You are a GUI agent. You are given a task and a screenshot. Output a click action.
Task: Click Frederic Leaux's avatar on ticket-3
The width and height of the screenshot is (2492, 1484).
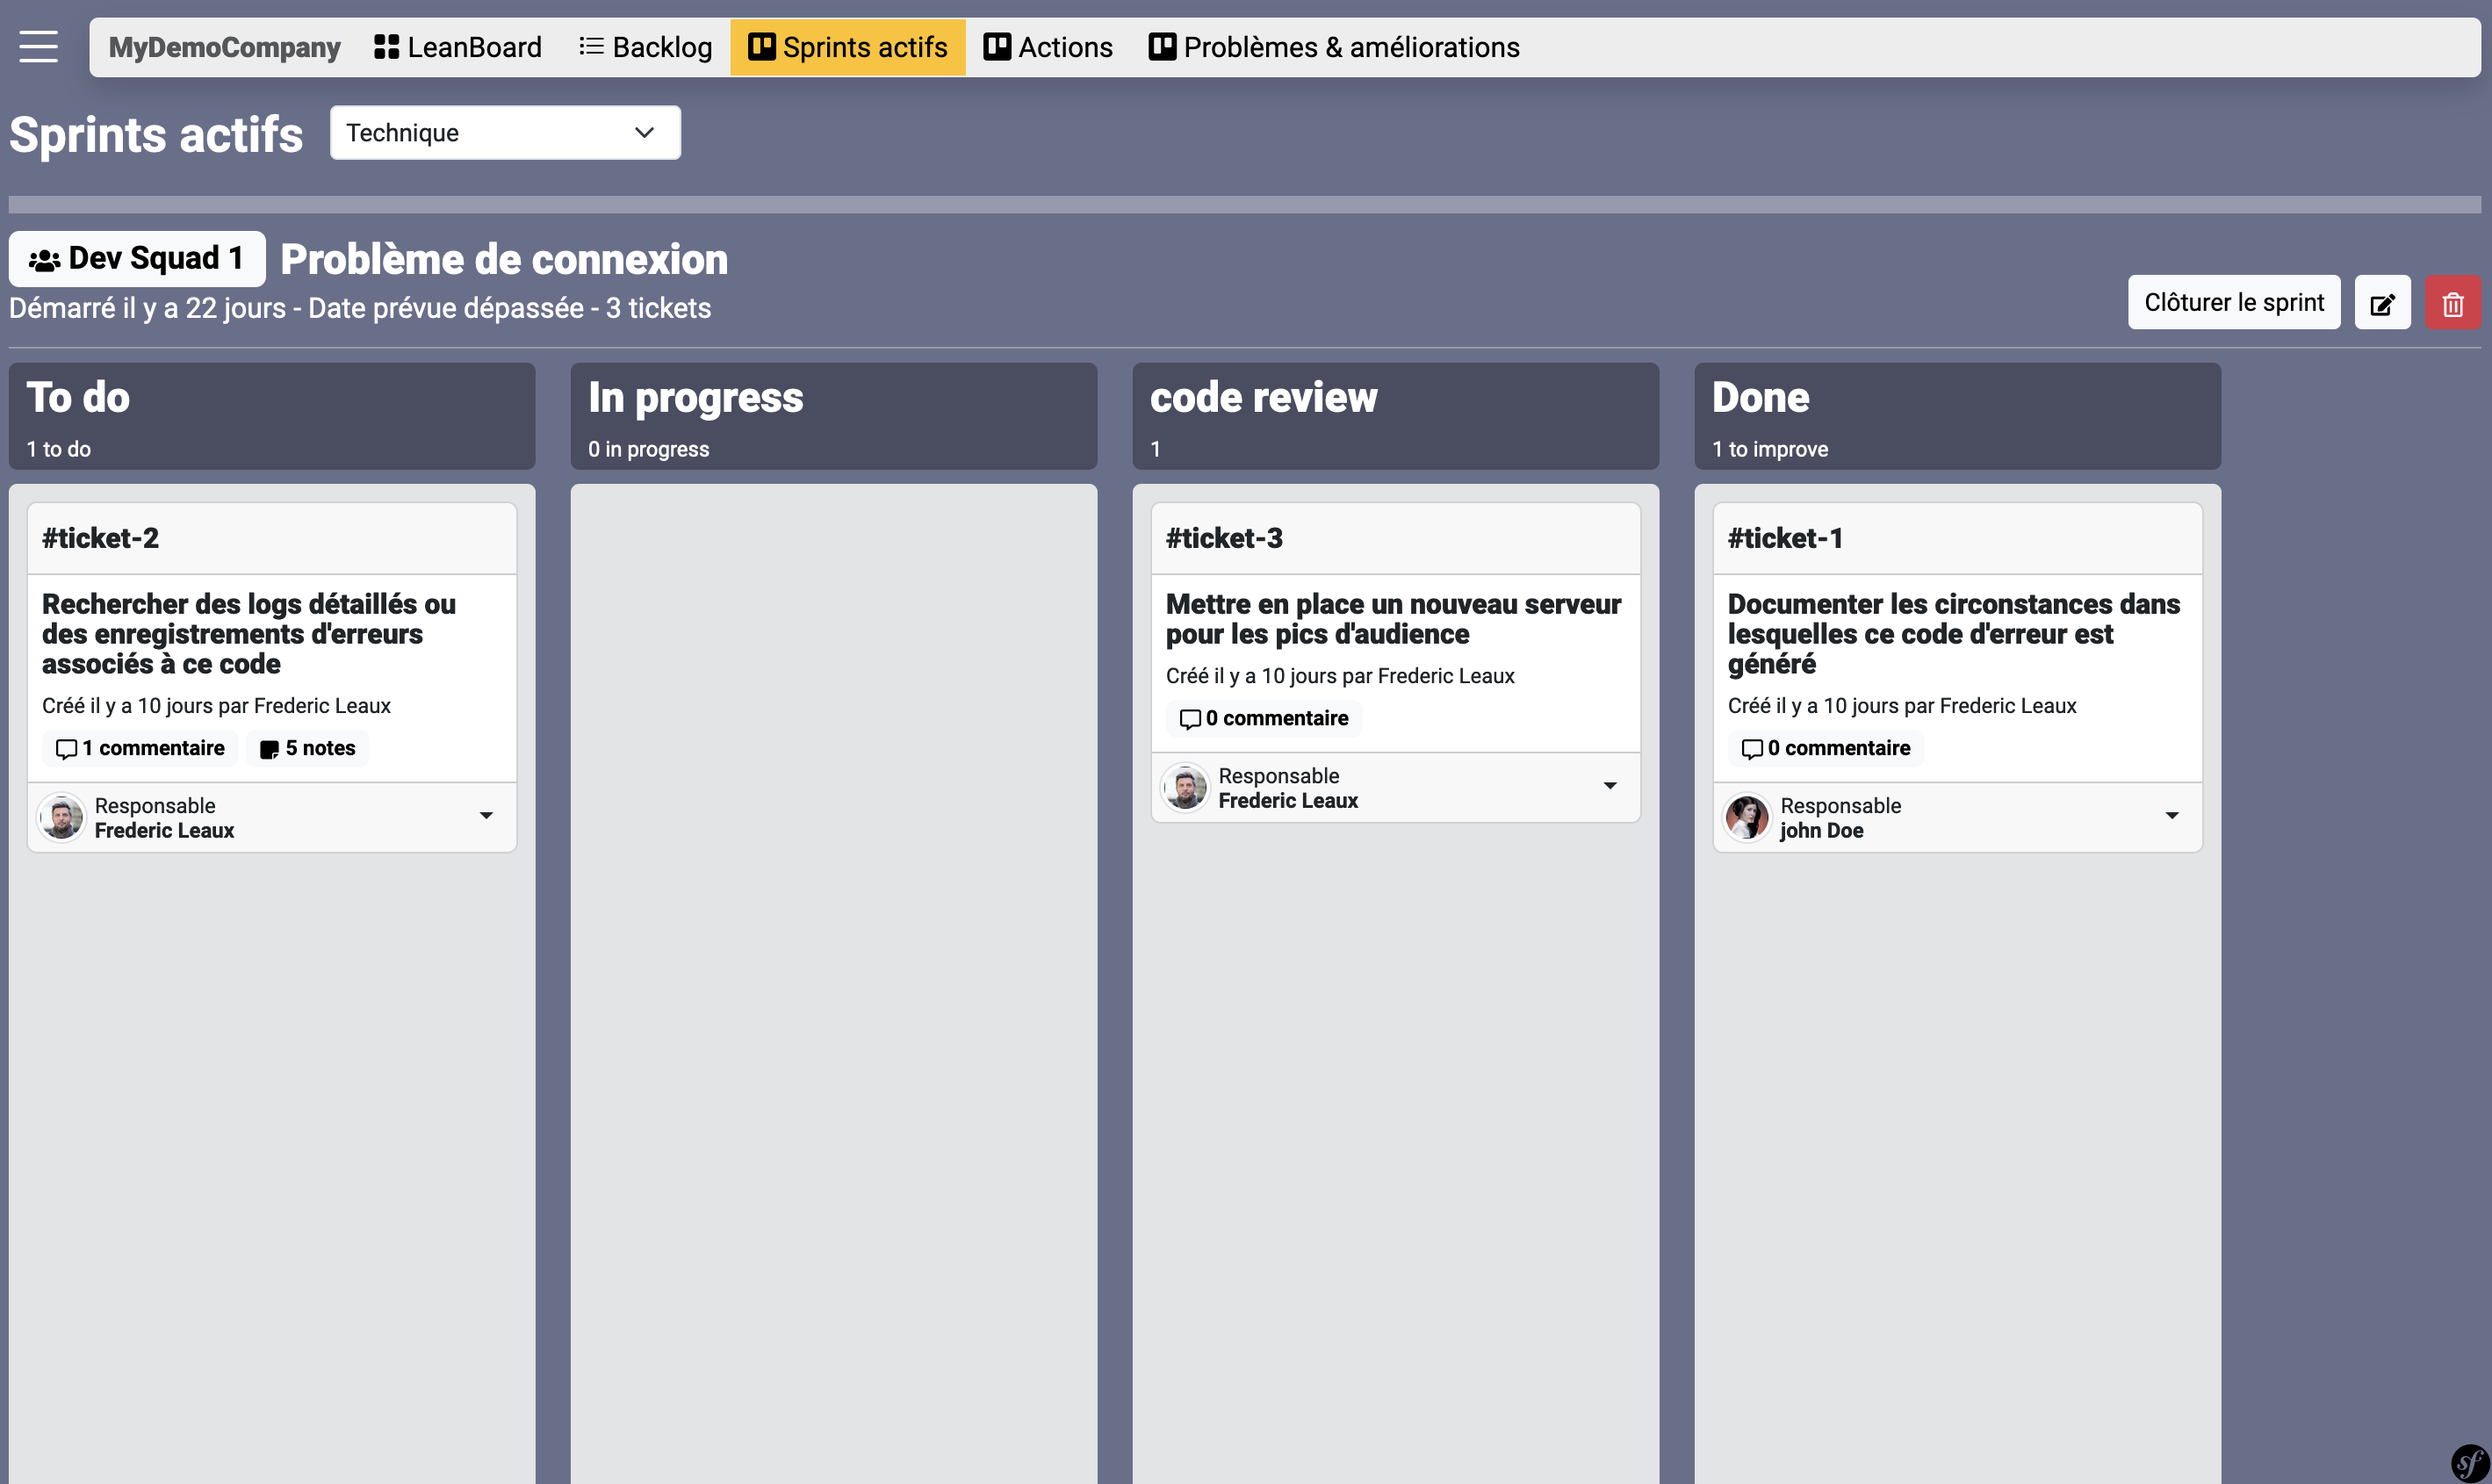tap(1185, 788)
